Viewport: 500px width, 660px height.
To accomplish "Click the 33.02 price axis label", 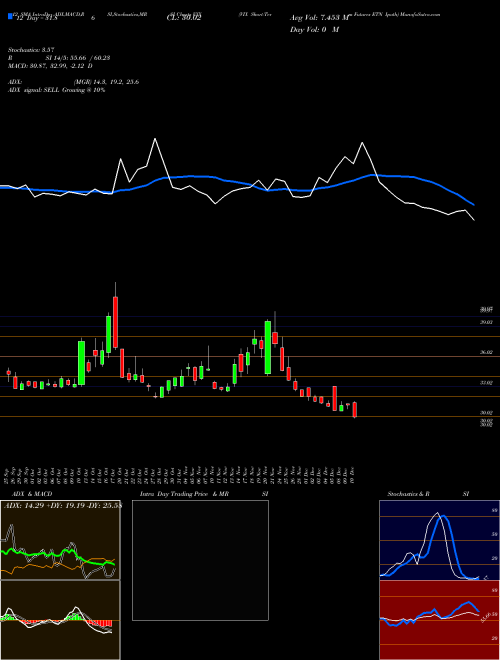I will (486, 383).
